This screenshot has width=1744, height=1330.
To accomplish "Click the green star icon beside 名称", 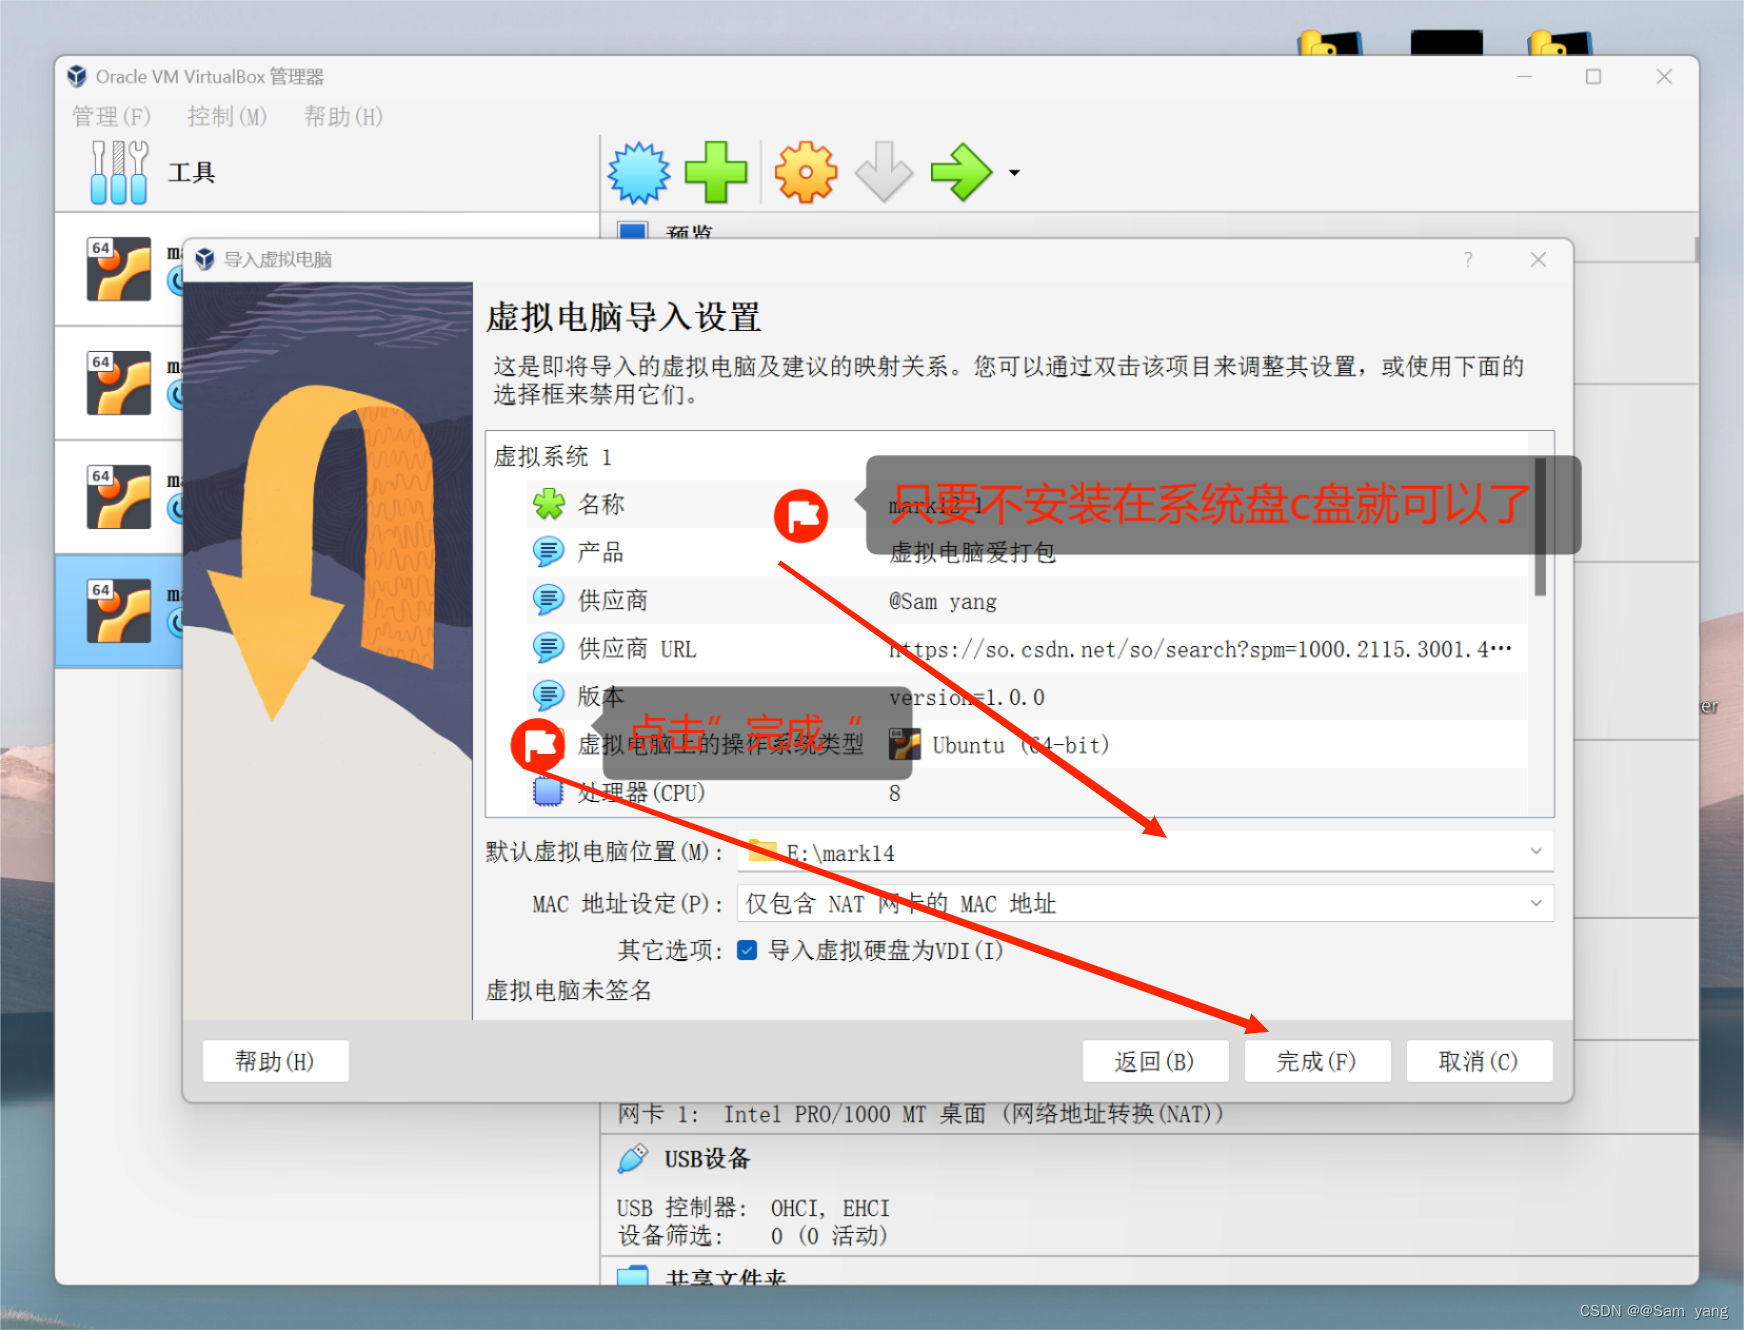I will point(548,504).
